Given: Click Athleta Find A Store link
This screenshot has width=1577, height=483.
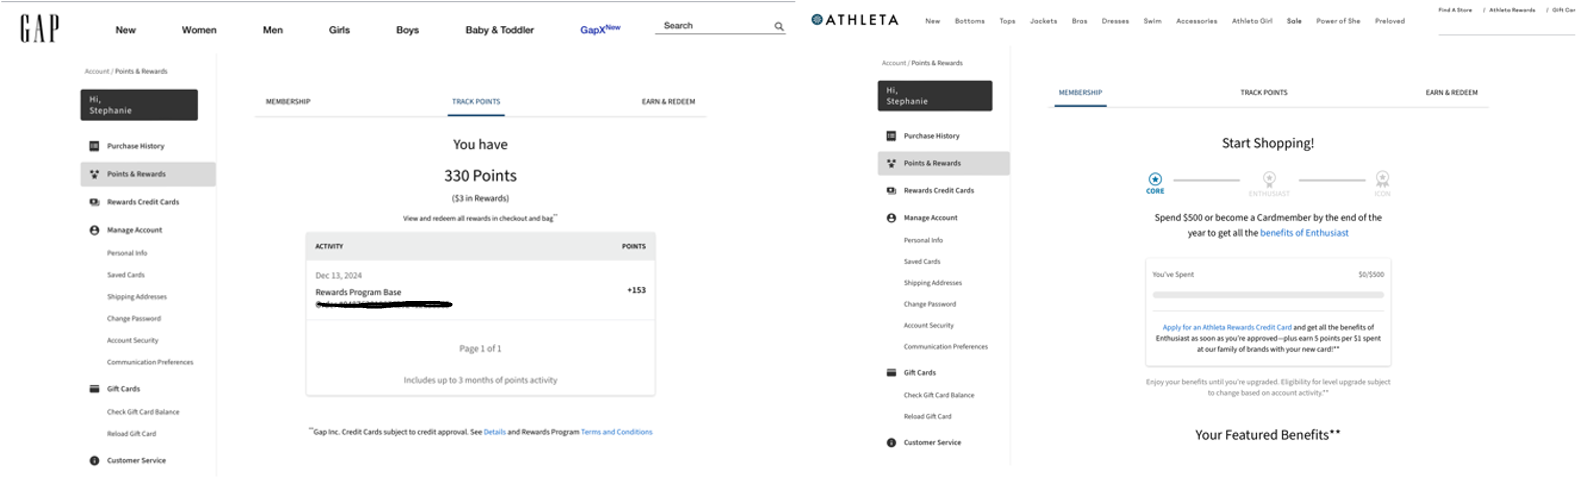Looking at the screenshot, I should 1455,10.
